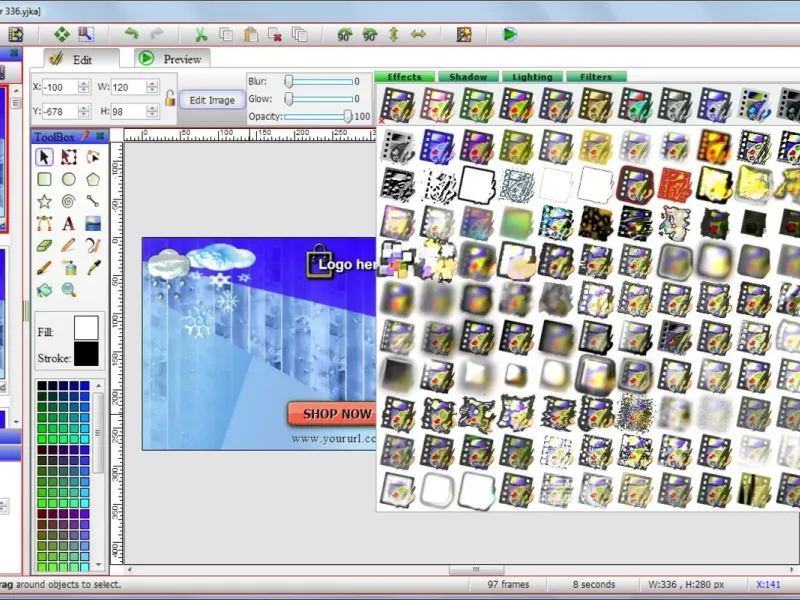The height and width of the screenshot is (600, 800).
Task: Select the transform tool with dotted box
Action: [69, 157]
